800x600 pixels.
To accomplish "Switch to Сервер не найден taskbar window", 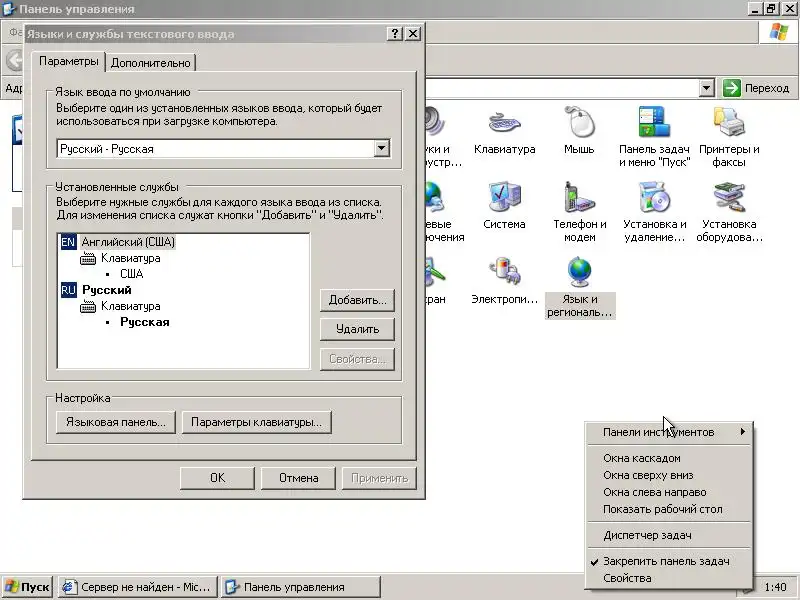I will 138,587.
